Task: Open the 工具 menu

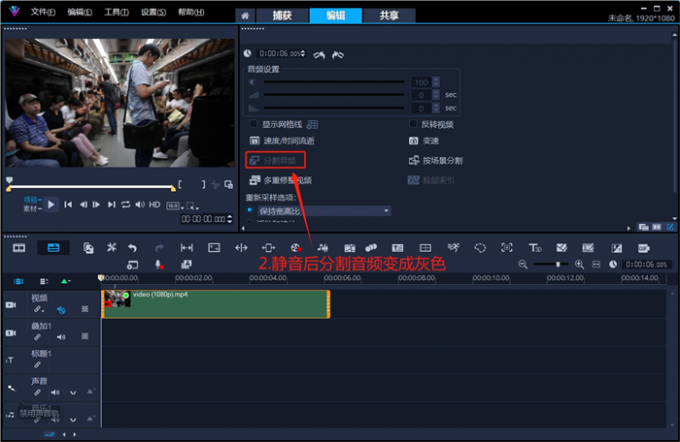Action: tap(116, 12)
